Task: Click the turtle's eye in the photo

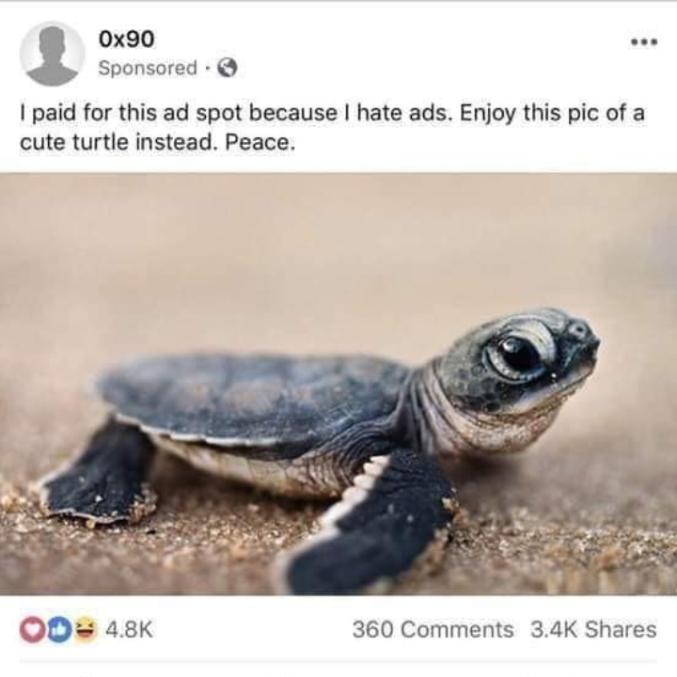Action: coord(517,353)
